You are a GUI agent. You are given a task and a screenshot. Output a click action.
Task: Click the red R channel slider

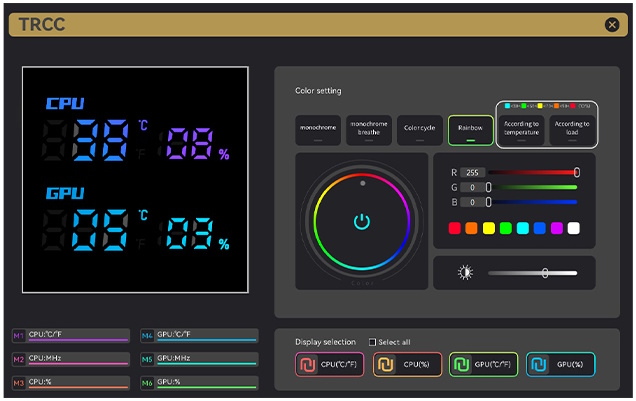(x=532, y=172)
